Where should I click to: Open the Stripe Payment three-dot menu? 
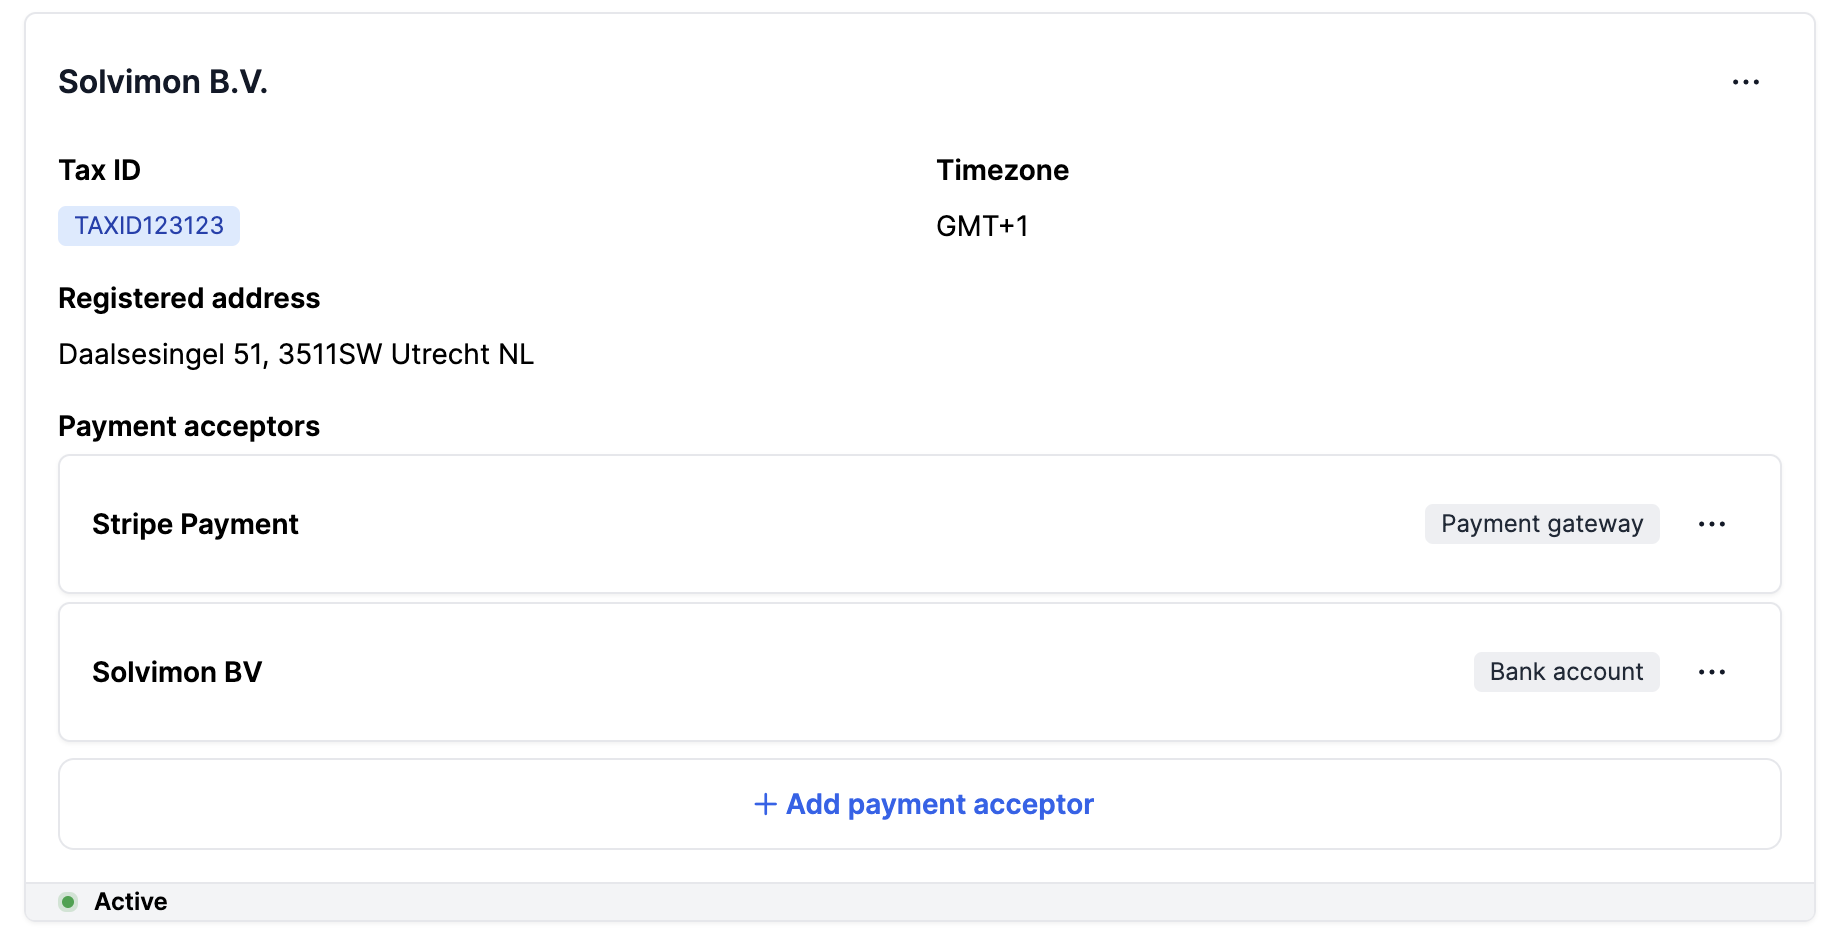[1711, 524]
